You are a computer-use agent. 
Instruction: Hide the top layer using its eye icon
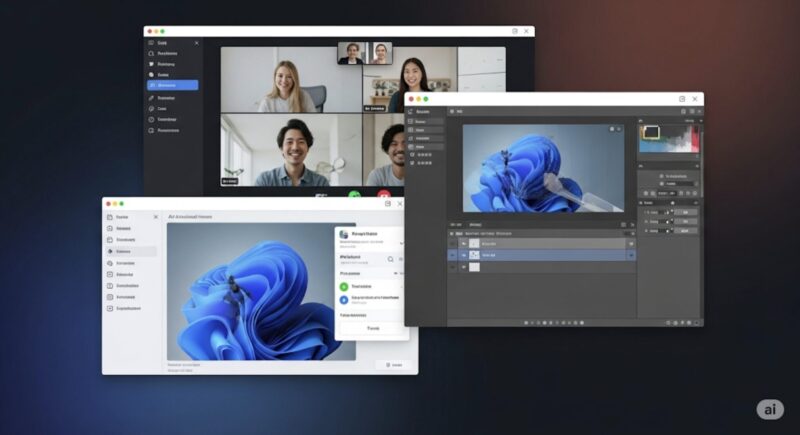point(464,244)
